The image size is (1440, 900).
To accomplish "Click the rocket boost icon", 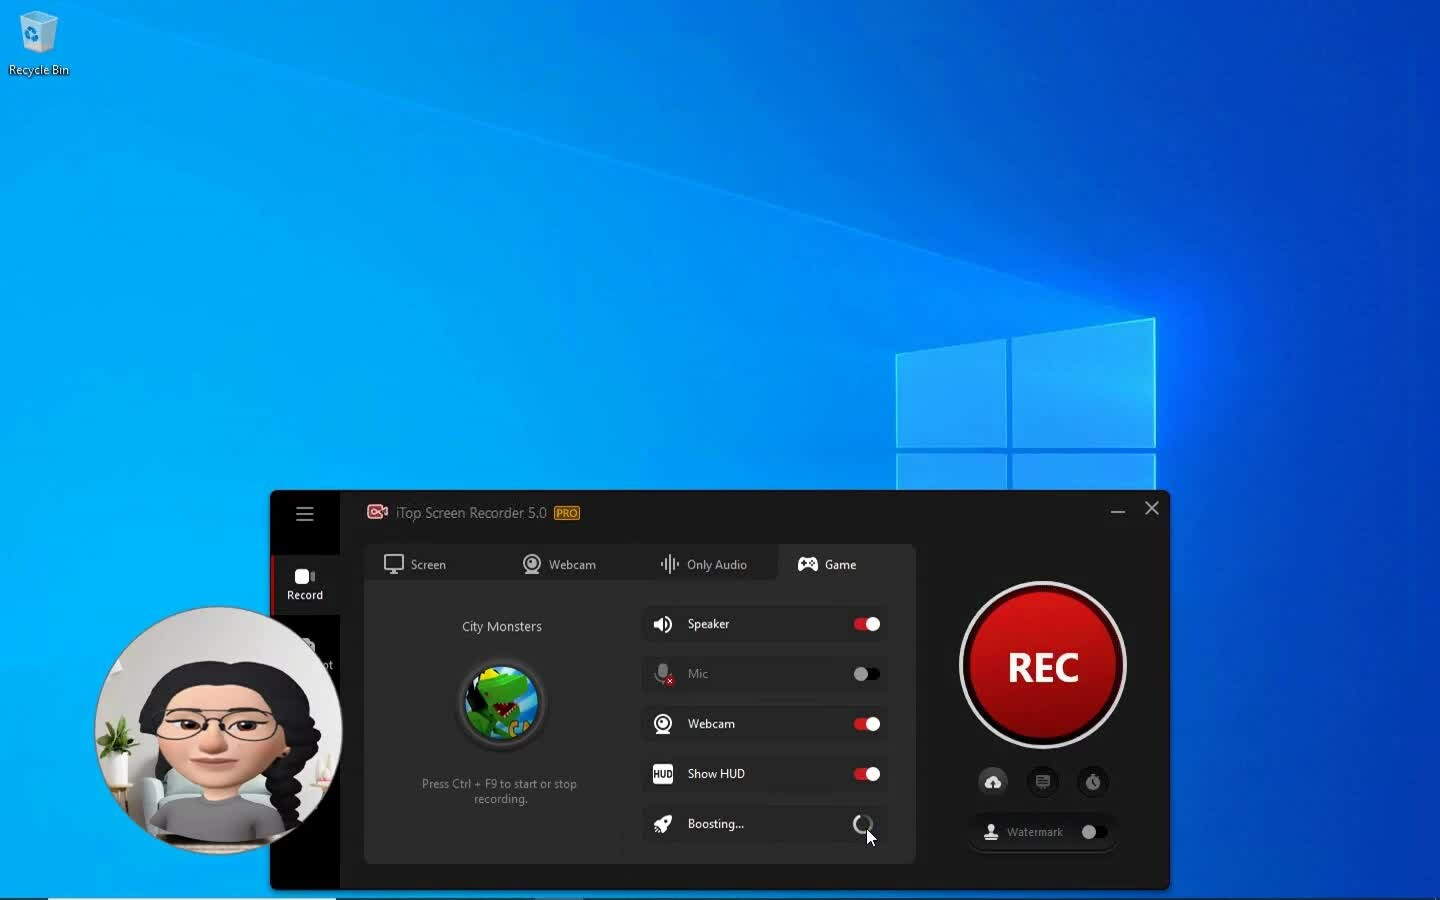I will 663,824.
